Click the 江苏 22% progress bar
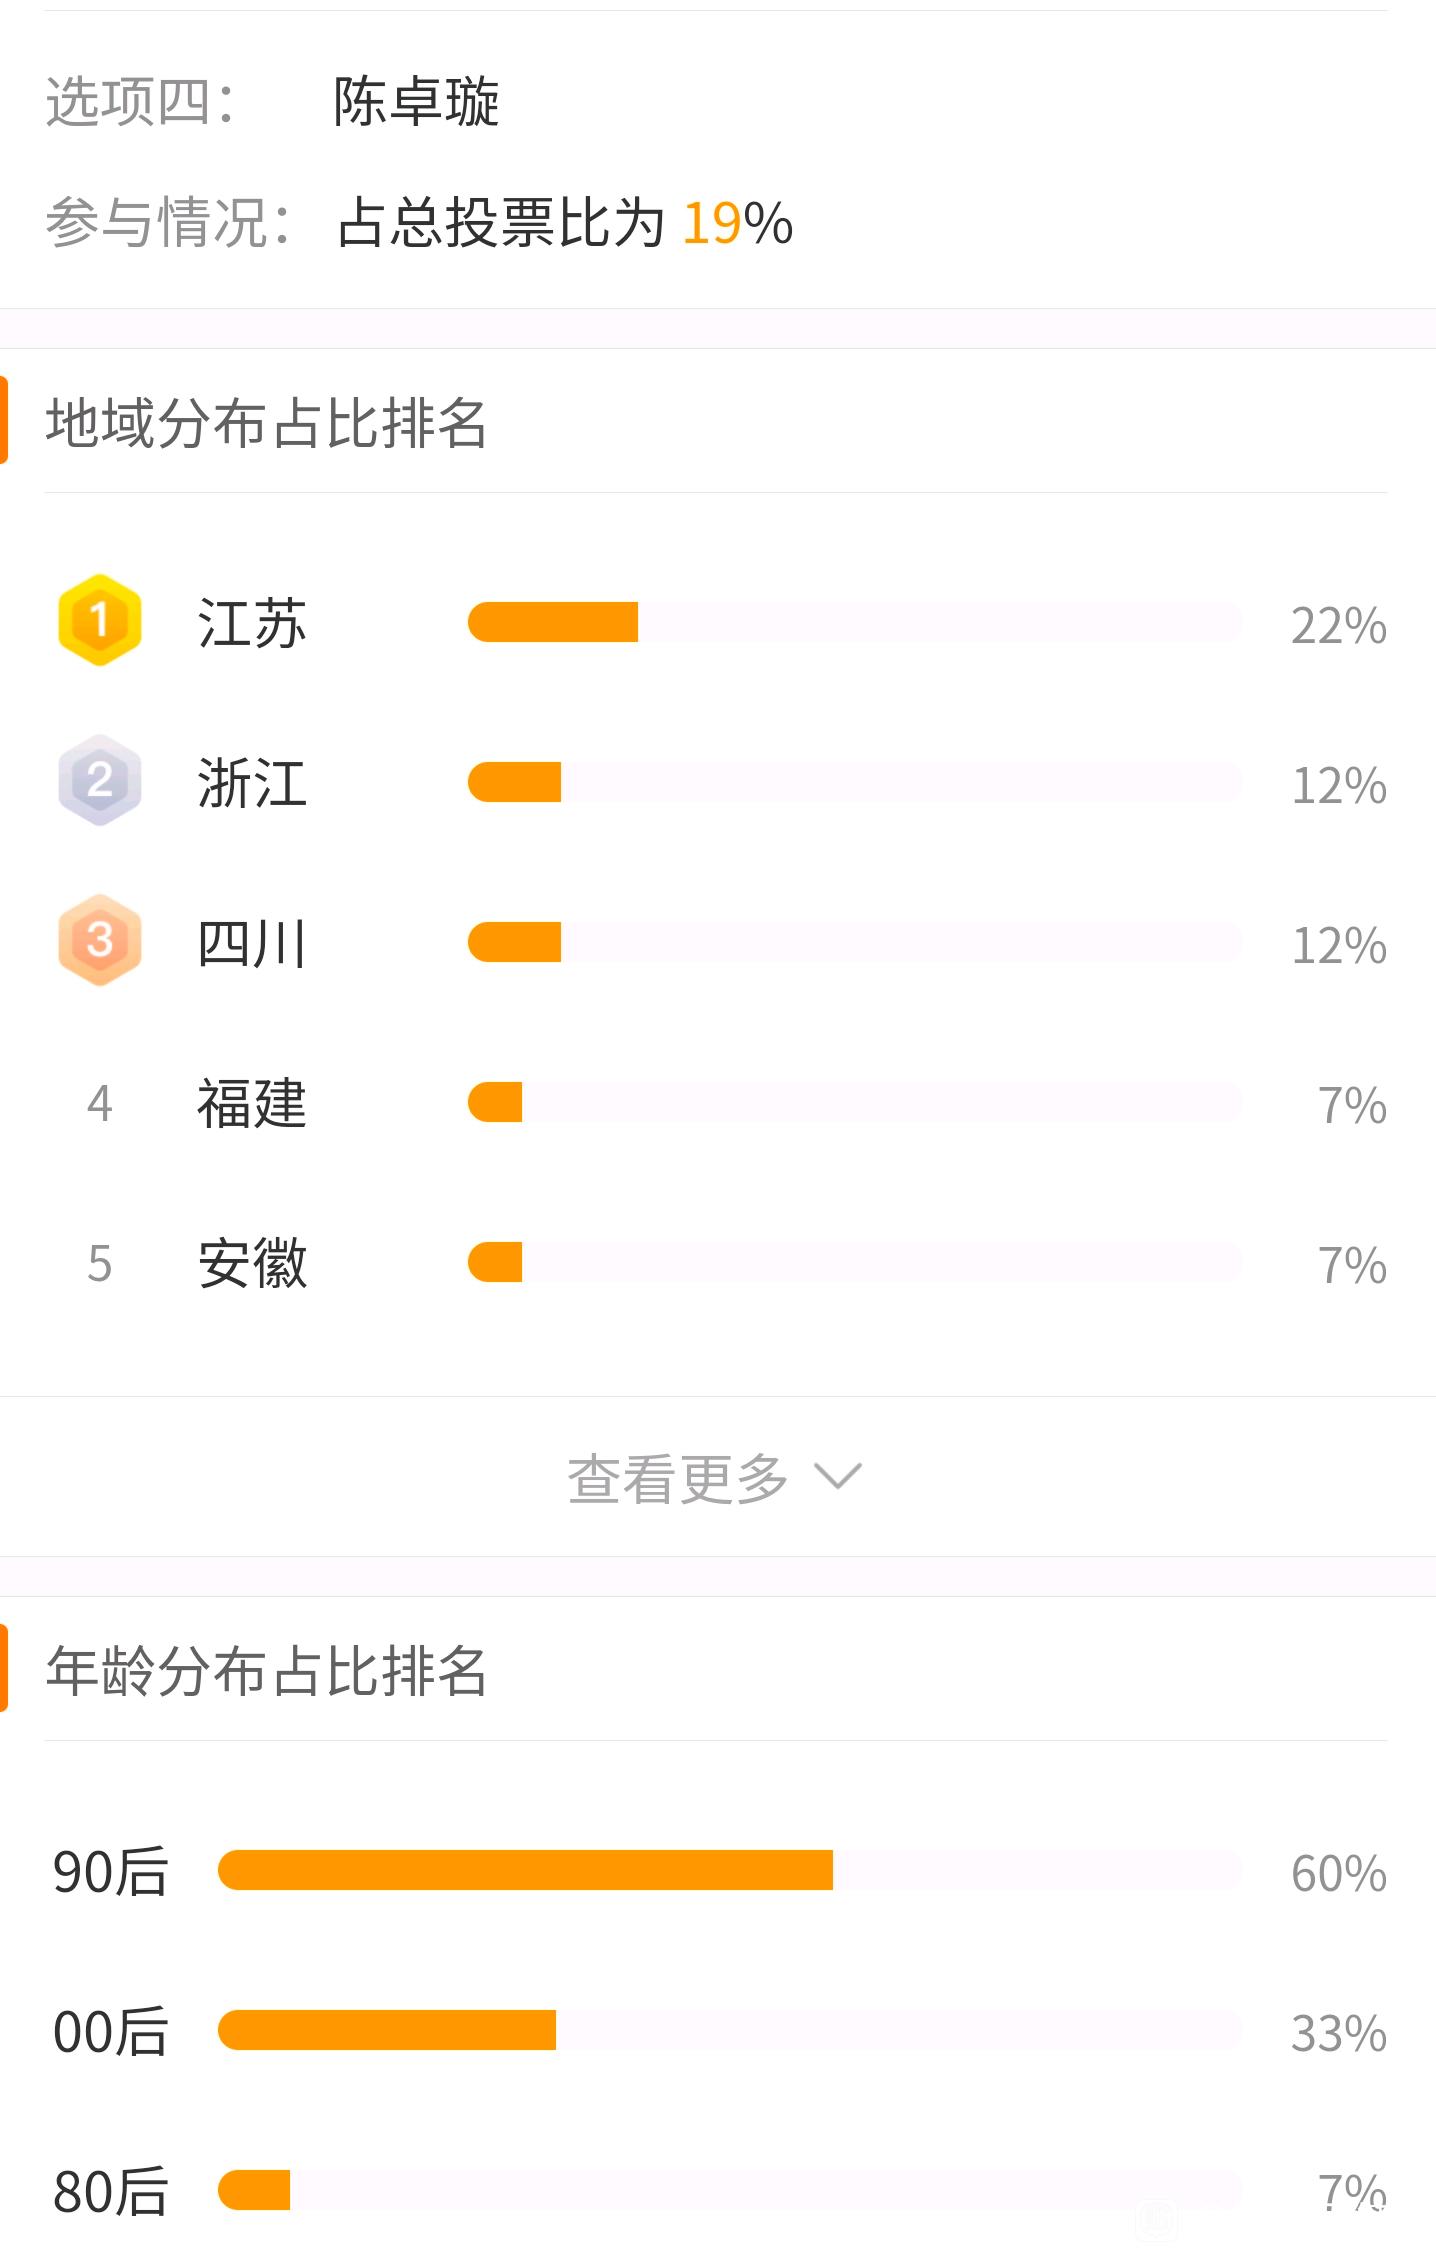 click(855, 622)
